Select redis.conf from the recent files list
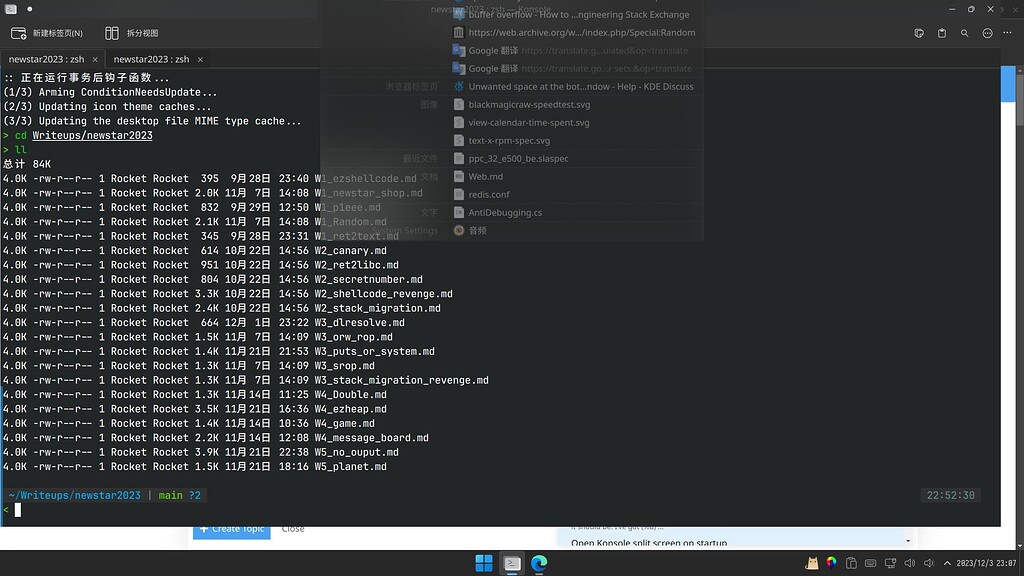 point(498,194)
